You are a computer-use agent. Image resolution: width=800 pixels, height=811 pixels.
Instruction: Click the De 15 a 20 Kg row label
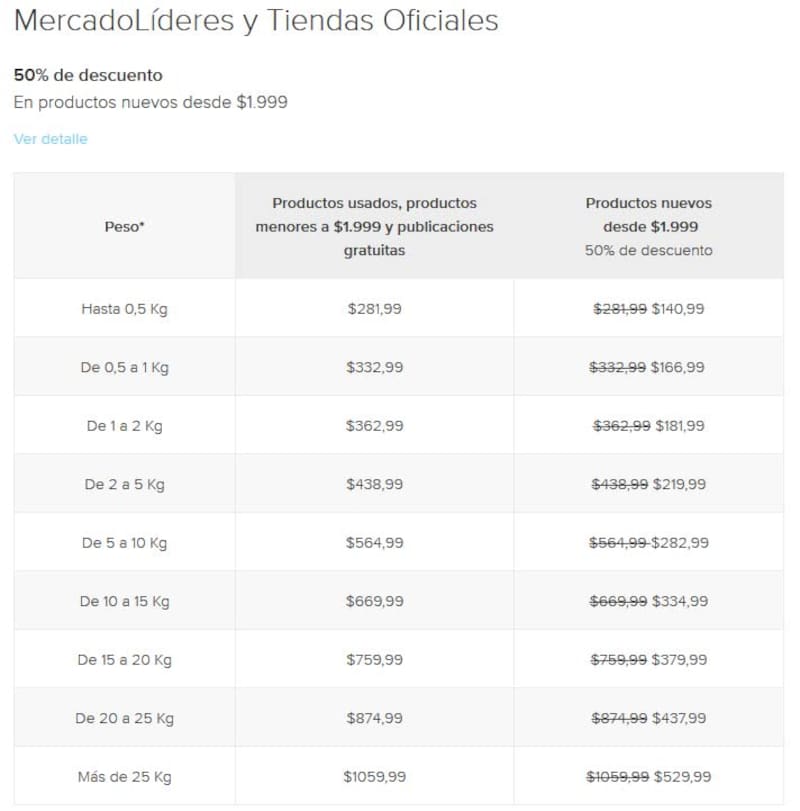click(x=124, y=660)
